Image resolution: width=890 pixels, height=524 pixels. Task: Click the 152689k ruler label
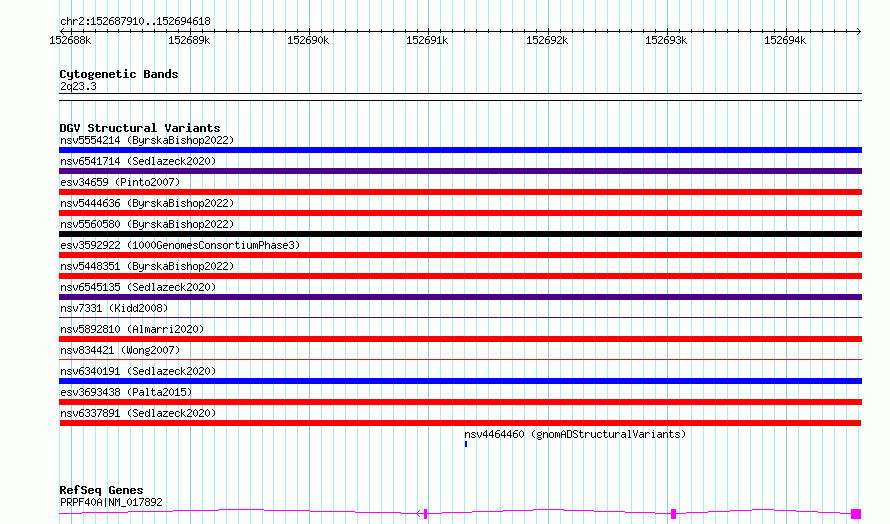(x=189, y=40)
